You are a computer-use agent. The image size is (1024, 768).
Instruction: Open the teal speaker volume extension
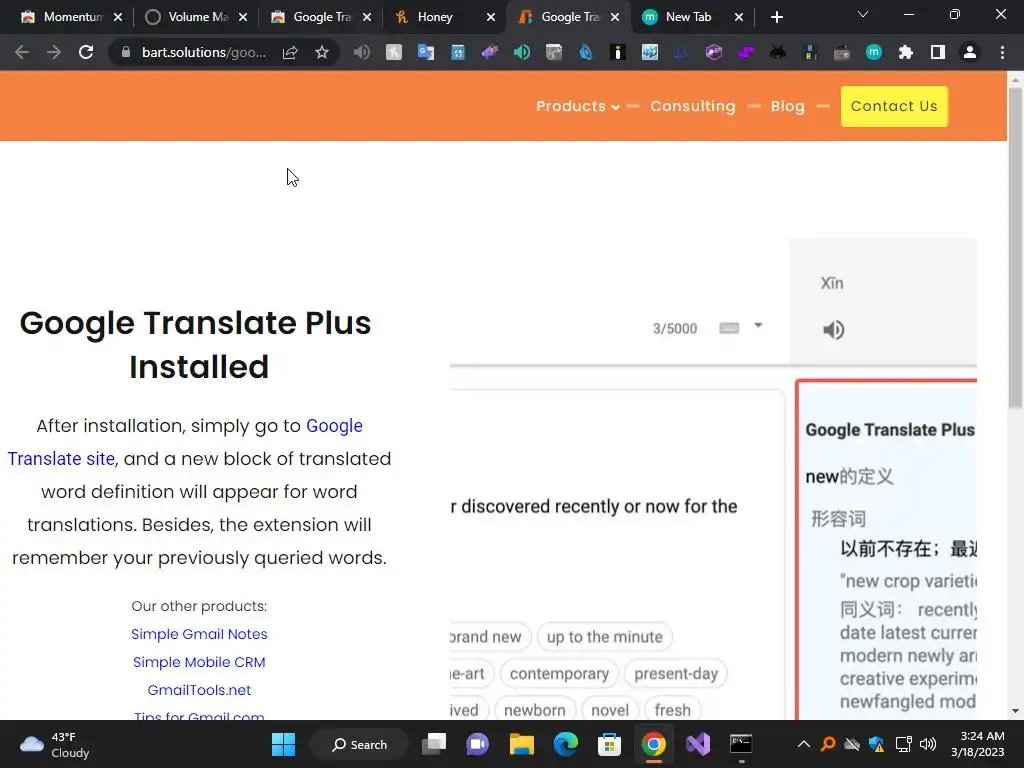click(x=522, y=52)
